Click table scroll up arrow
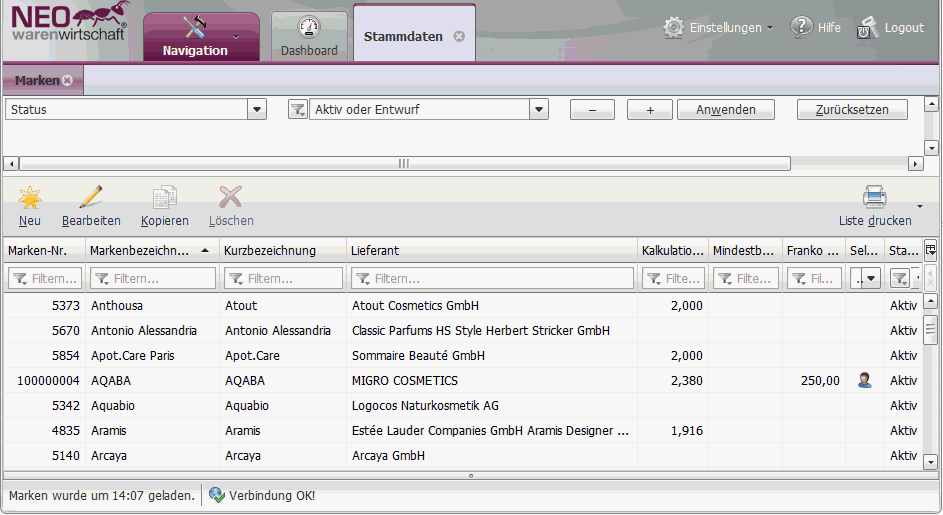The image size is (943, 515). [930, 301]
